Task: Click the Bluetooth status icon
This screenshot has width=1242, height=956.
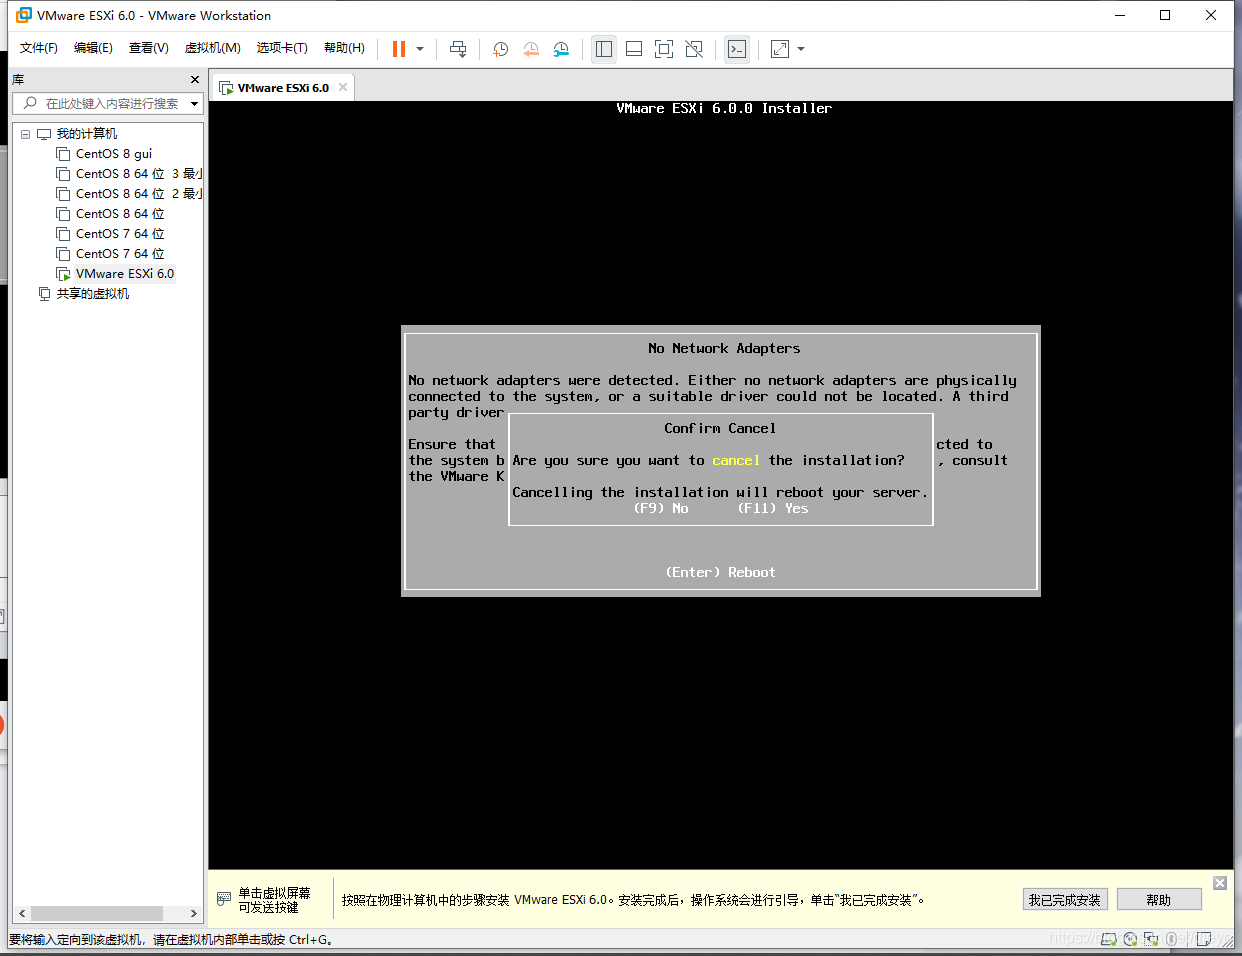Action: point(1171,939)
